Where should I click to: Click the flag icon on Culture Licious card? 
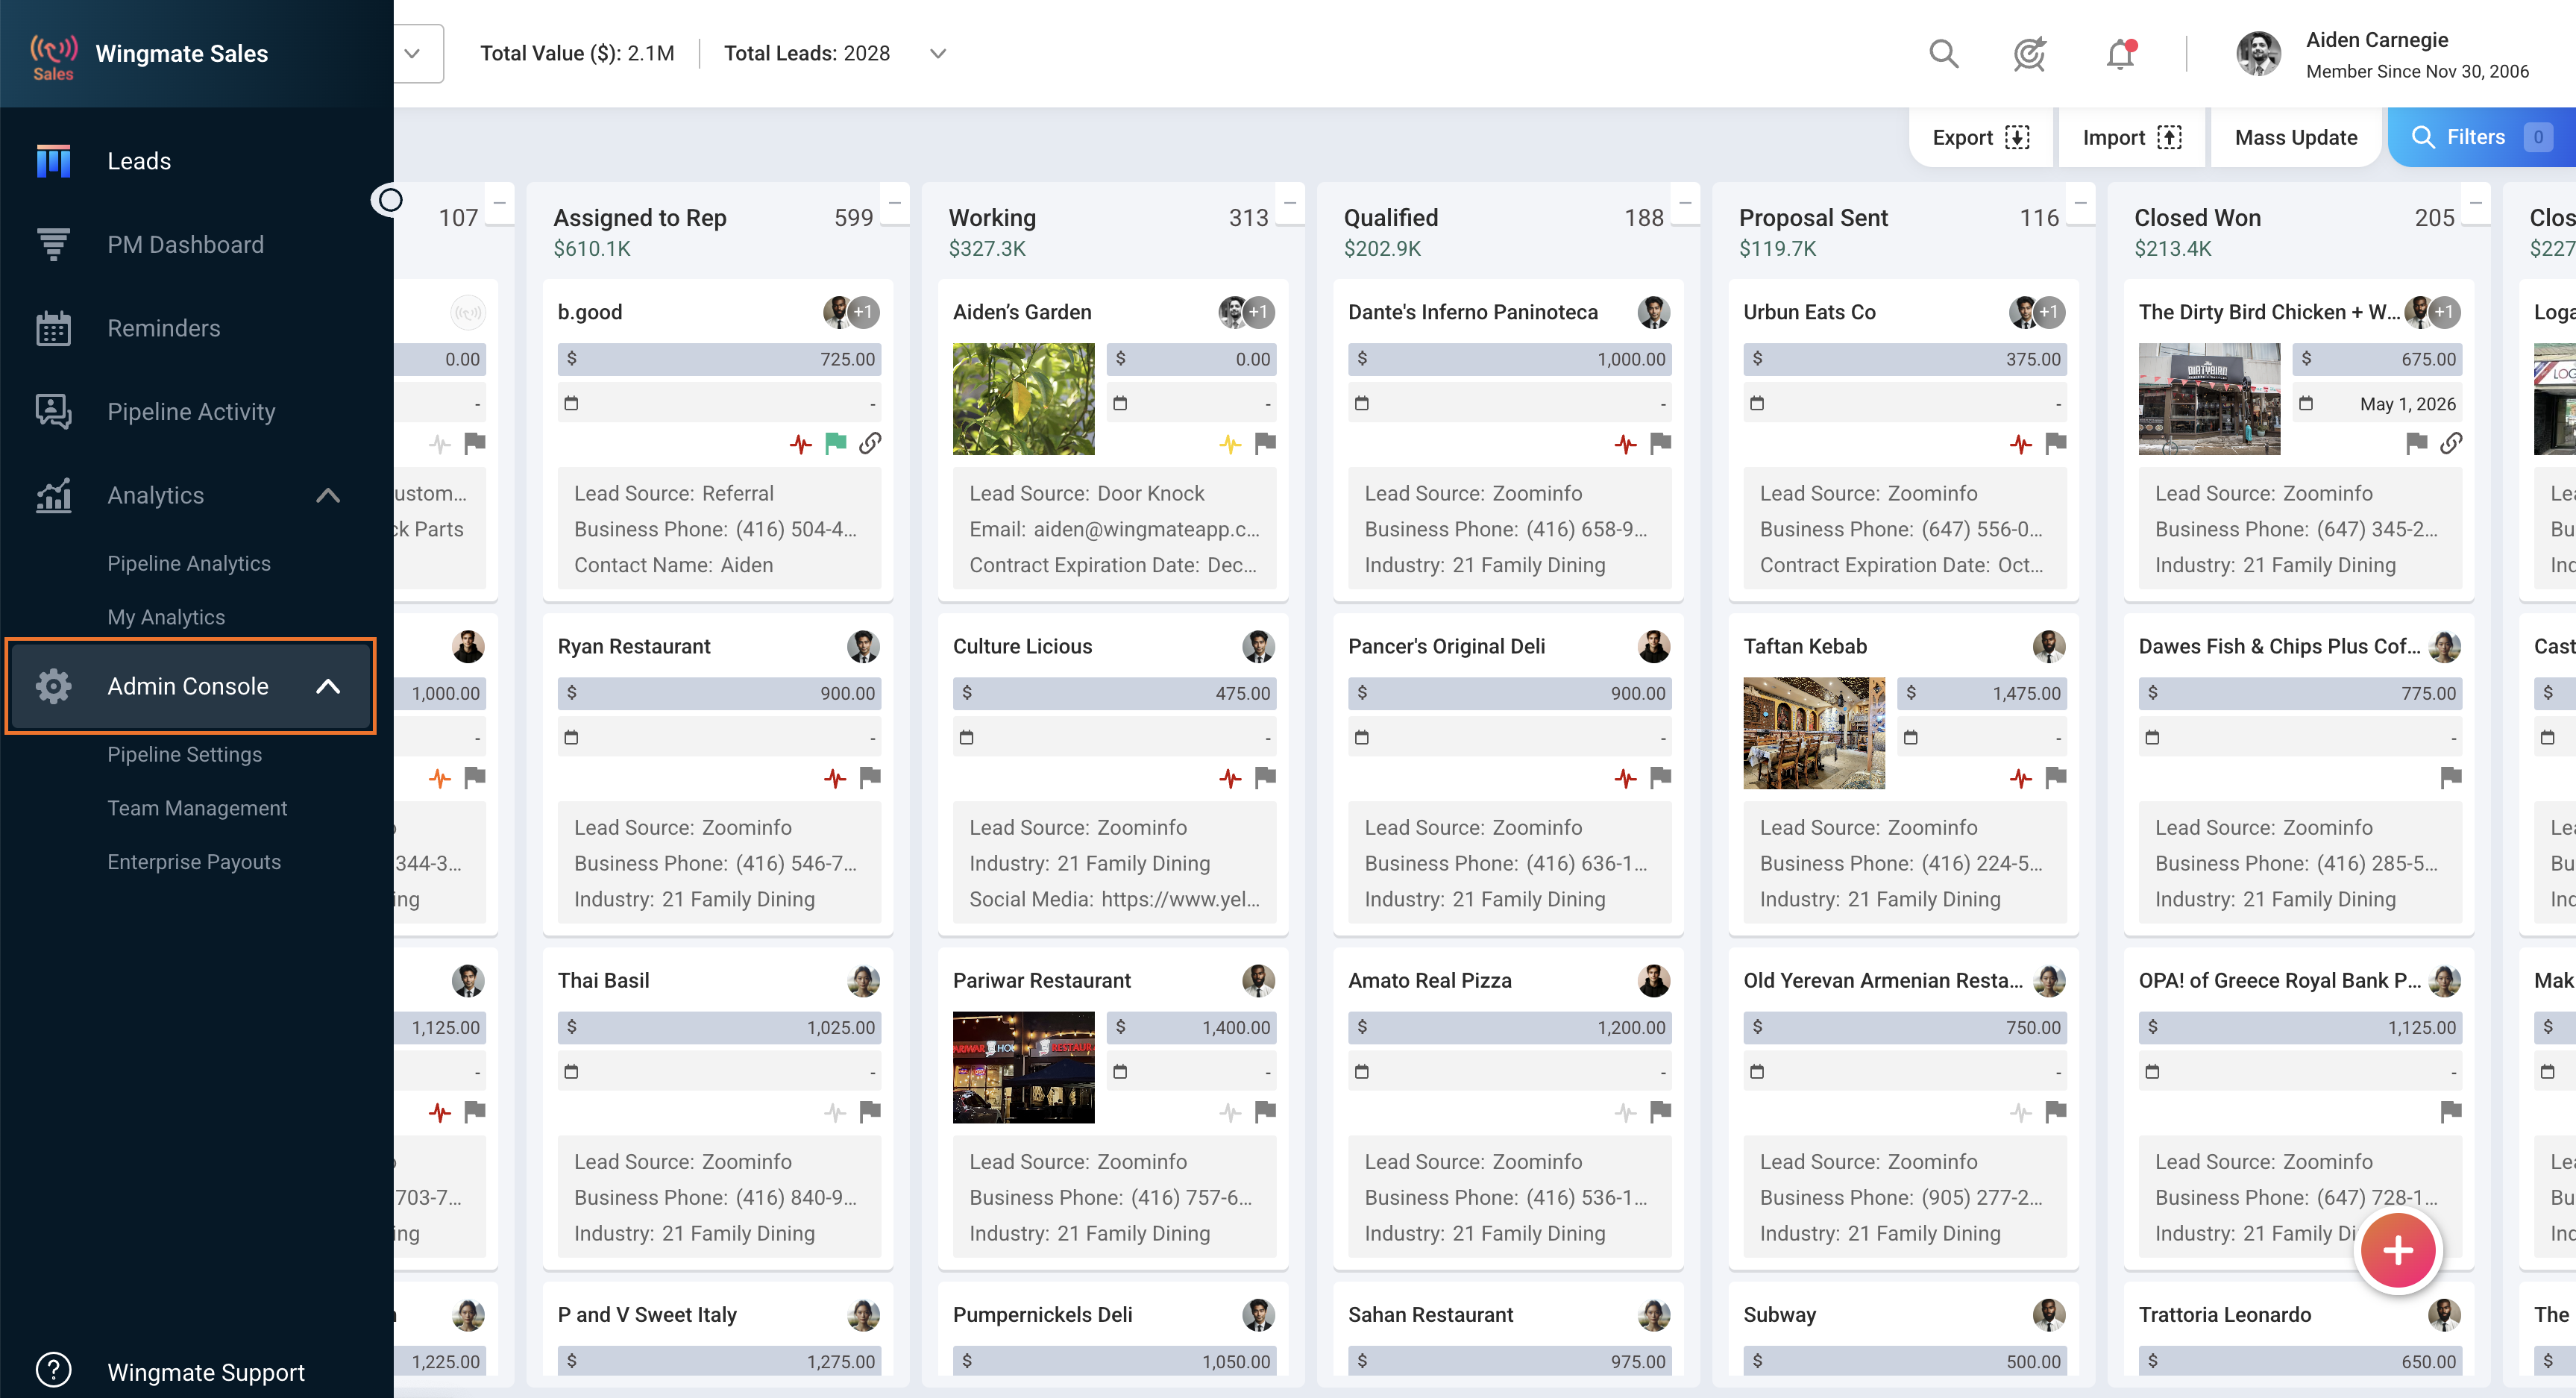[x=1265, y=777]
